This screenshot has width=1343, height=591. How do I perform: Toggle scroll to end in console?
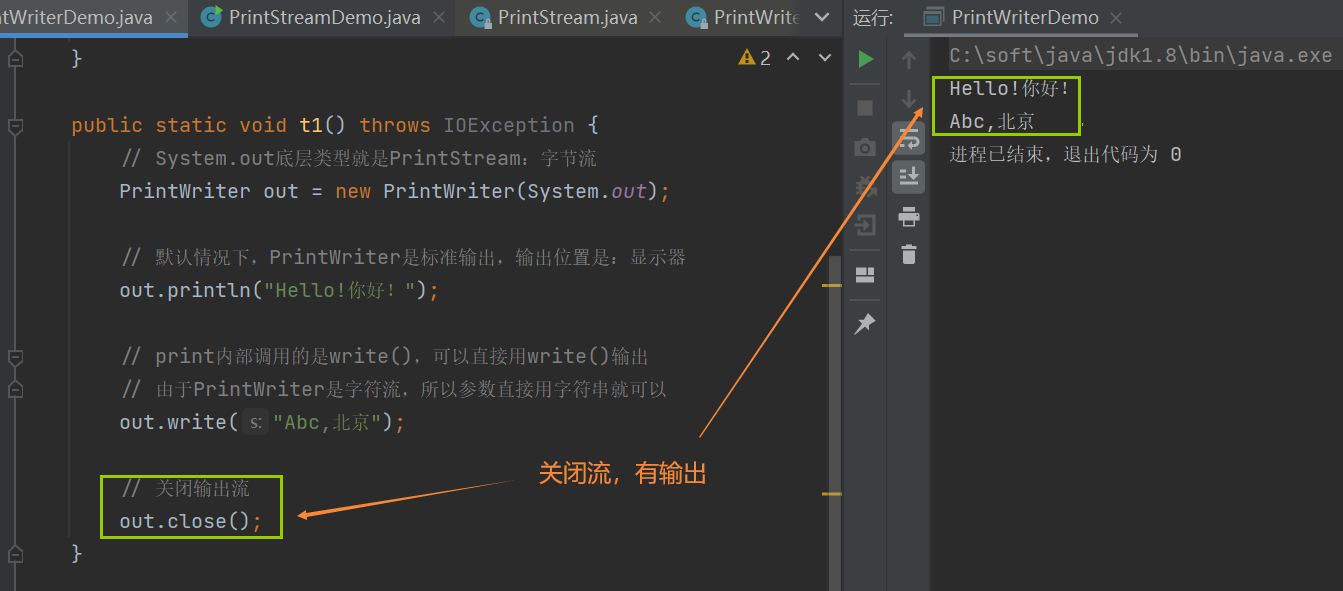click(x=909, y=177)
